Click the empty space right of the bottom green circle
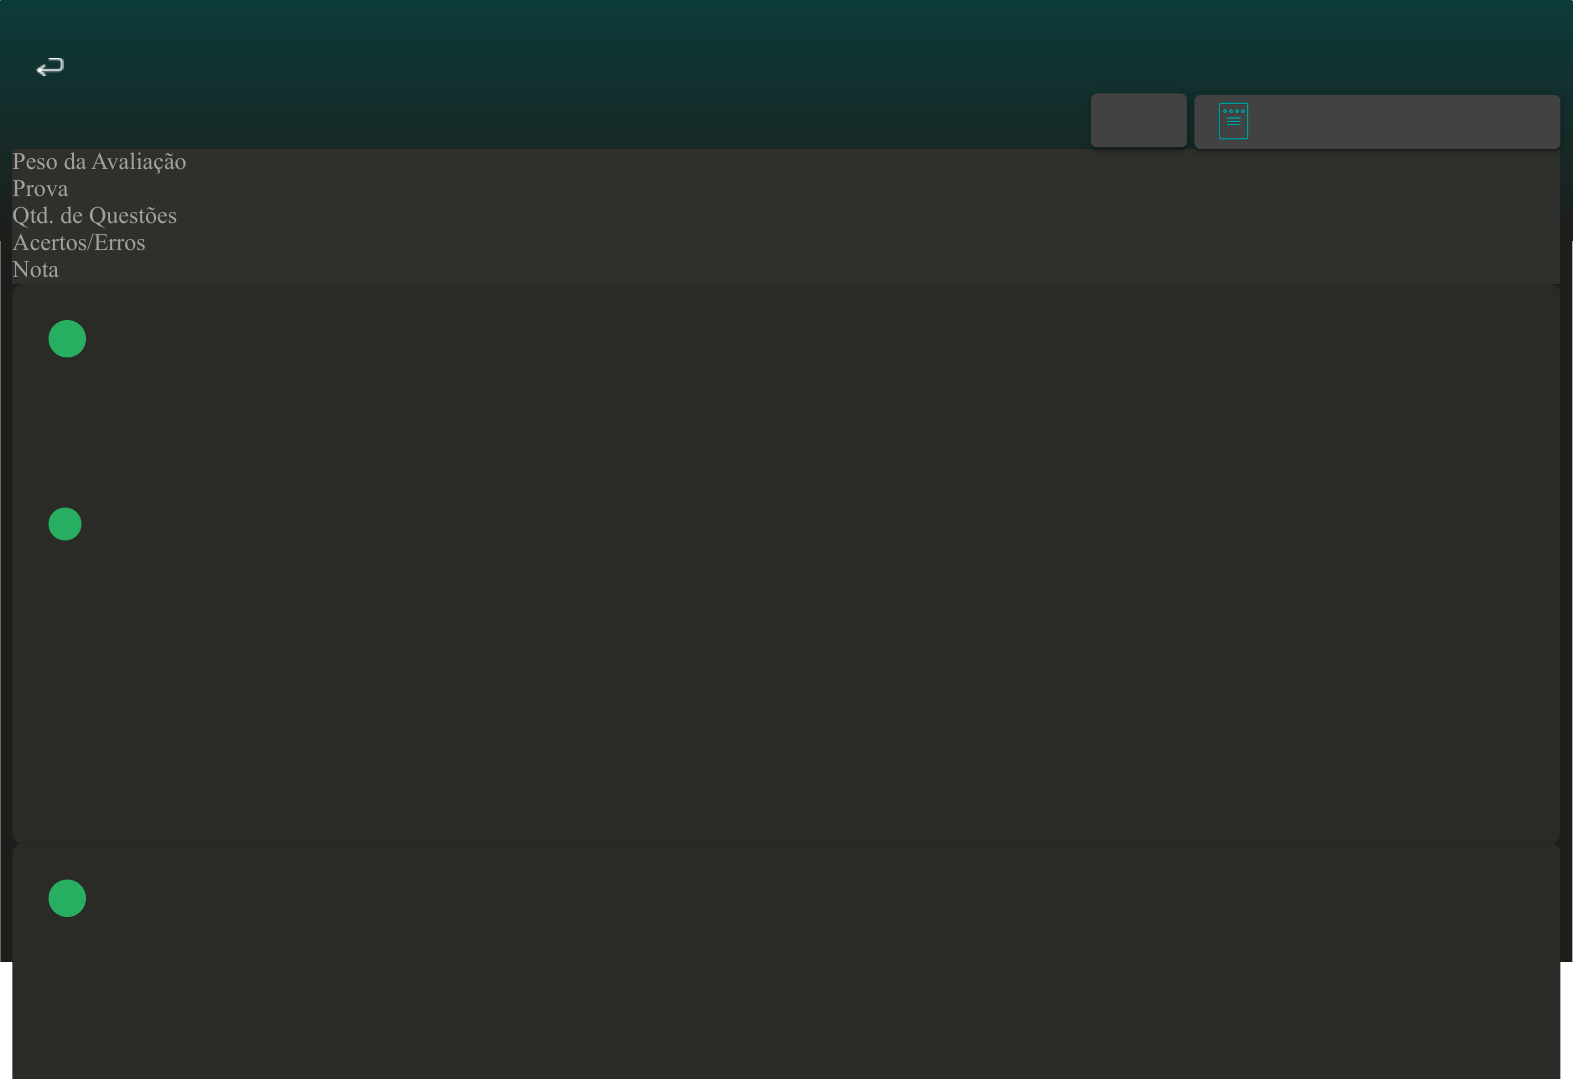Viewport: 1573px width, 1079px height. (800, 898)
